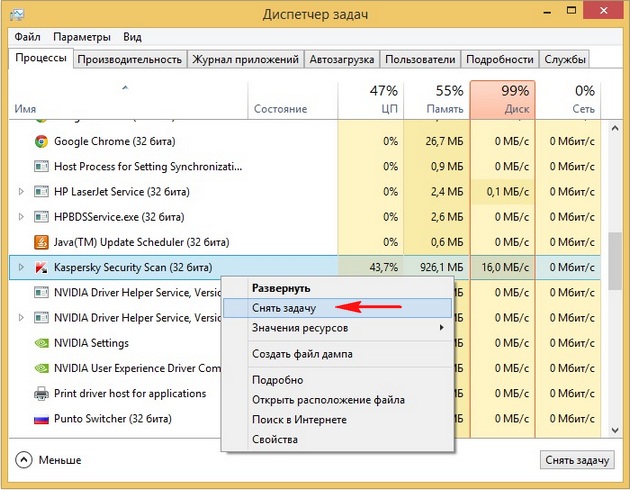Select the Host Process for Setting Synchronizati... text
The image size is (630, 490).
click(148, 166)
